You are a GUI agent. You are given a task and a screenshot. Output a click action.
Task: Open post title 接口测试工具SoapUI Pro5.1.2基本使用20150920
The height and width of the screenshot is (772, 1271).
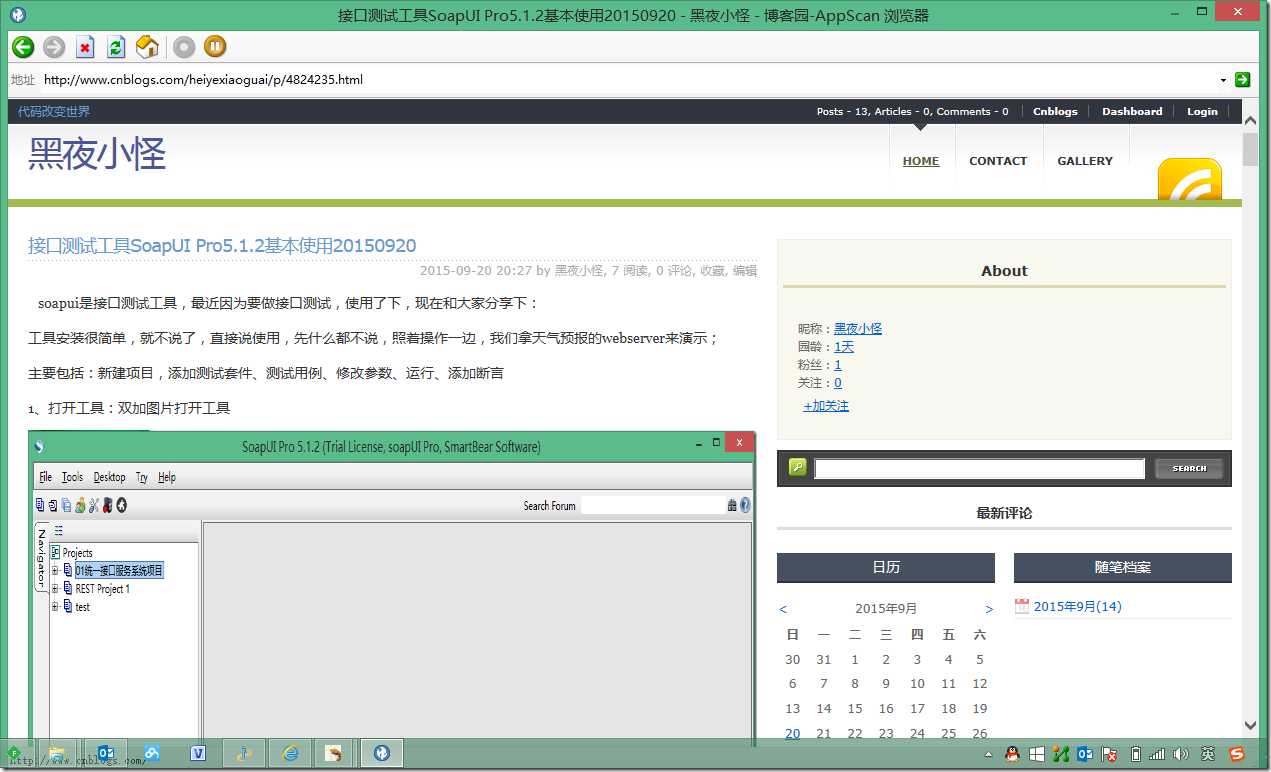point(222,246)
